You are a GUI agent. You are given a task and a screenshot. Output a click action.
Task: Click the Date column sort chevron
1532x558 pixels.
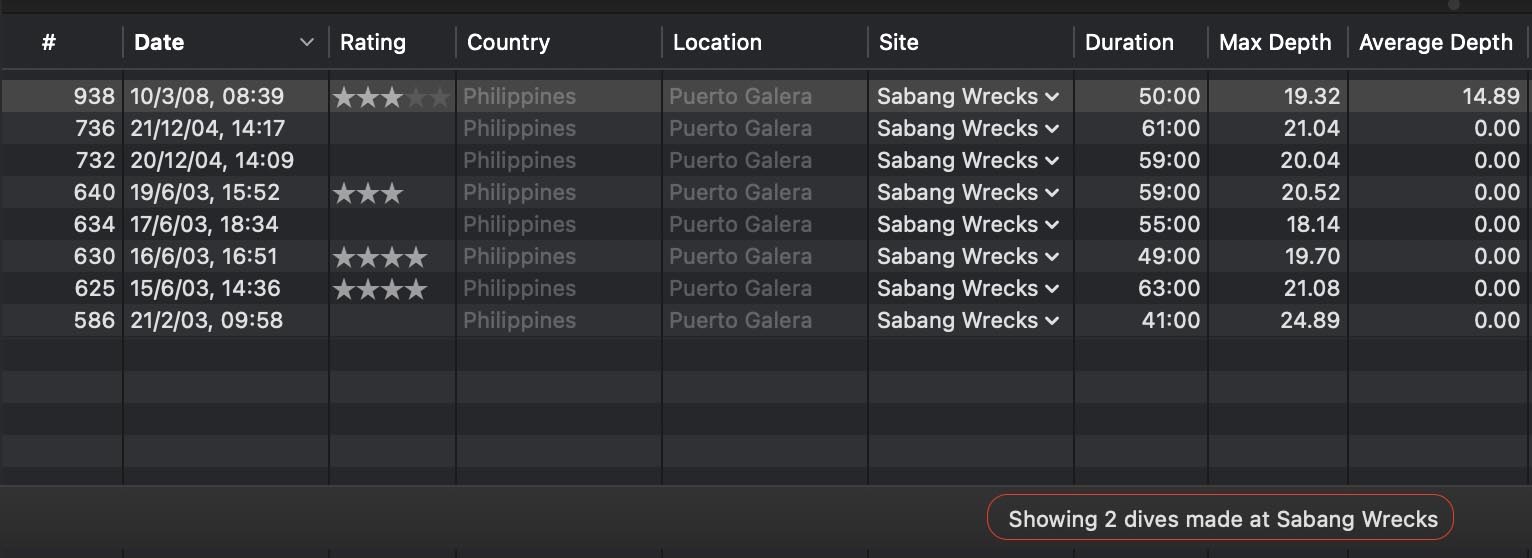[x=306, y=42]
